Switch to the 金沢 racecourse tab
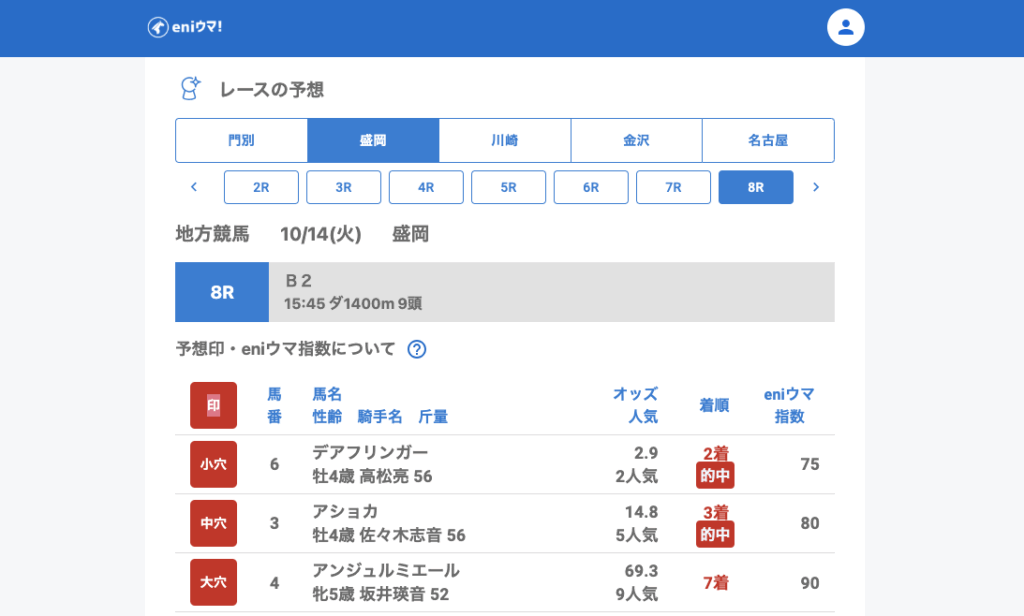The image size is (1024, 616). tap(636, 140)
